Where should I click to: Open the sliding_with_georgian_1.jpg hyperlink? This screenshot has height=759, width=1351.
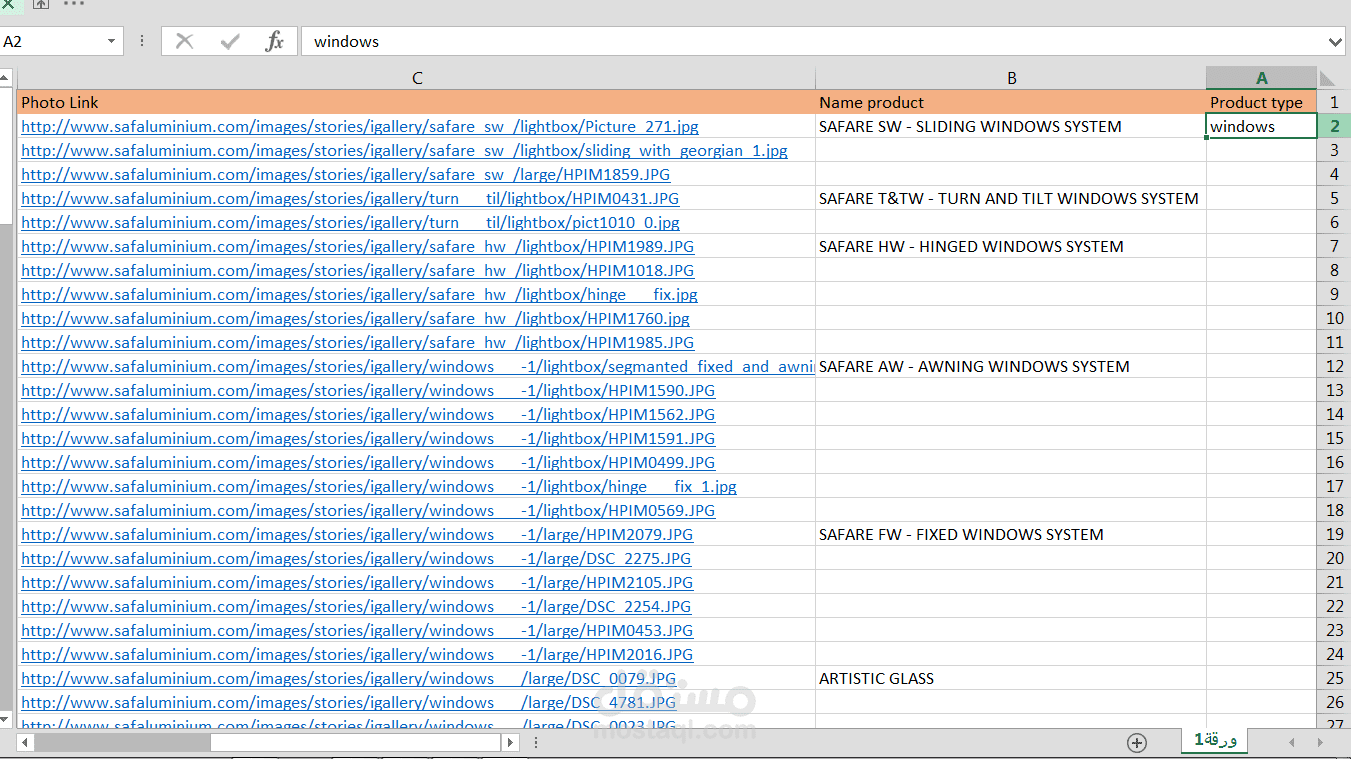[404, 150]
